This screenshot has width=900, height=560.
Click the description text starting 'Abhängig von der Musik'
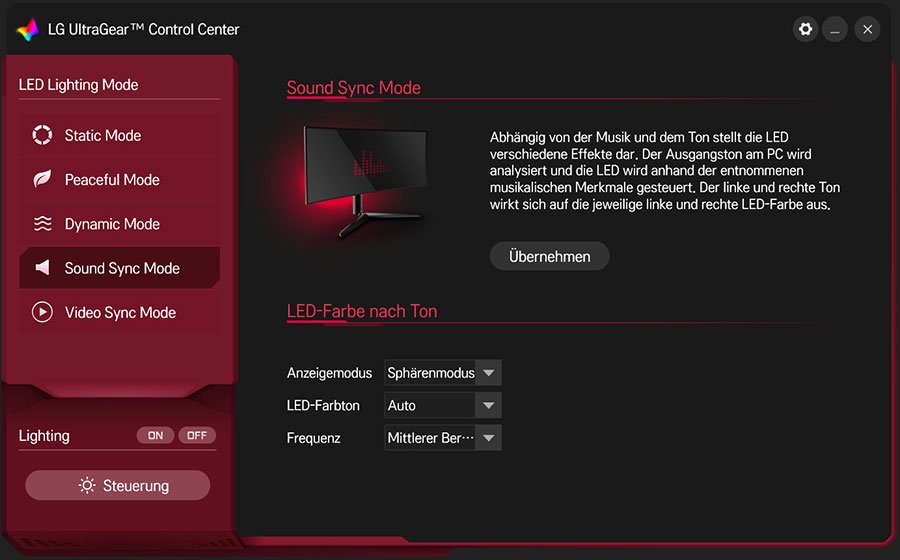(665, 170)
